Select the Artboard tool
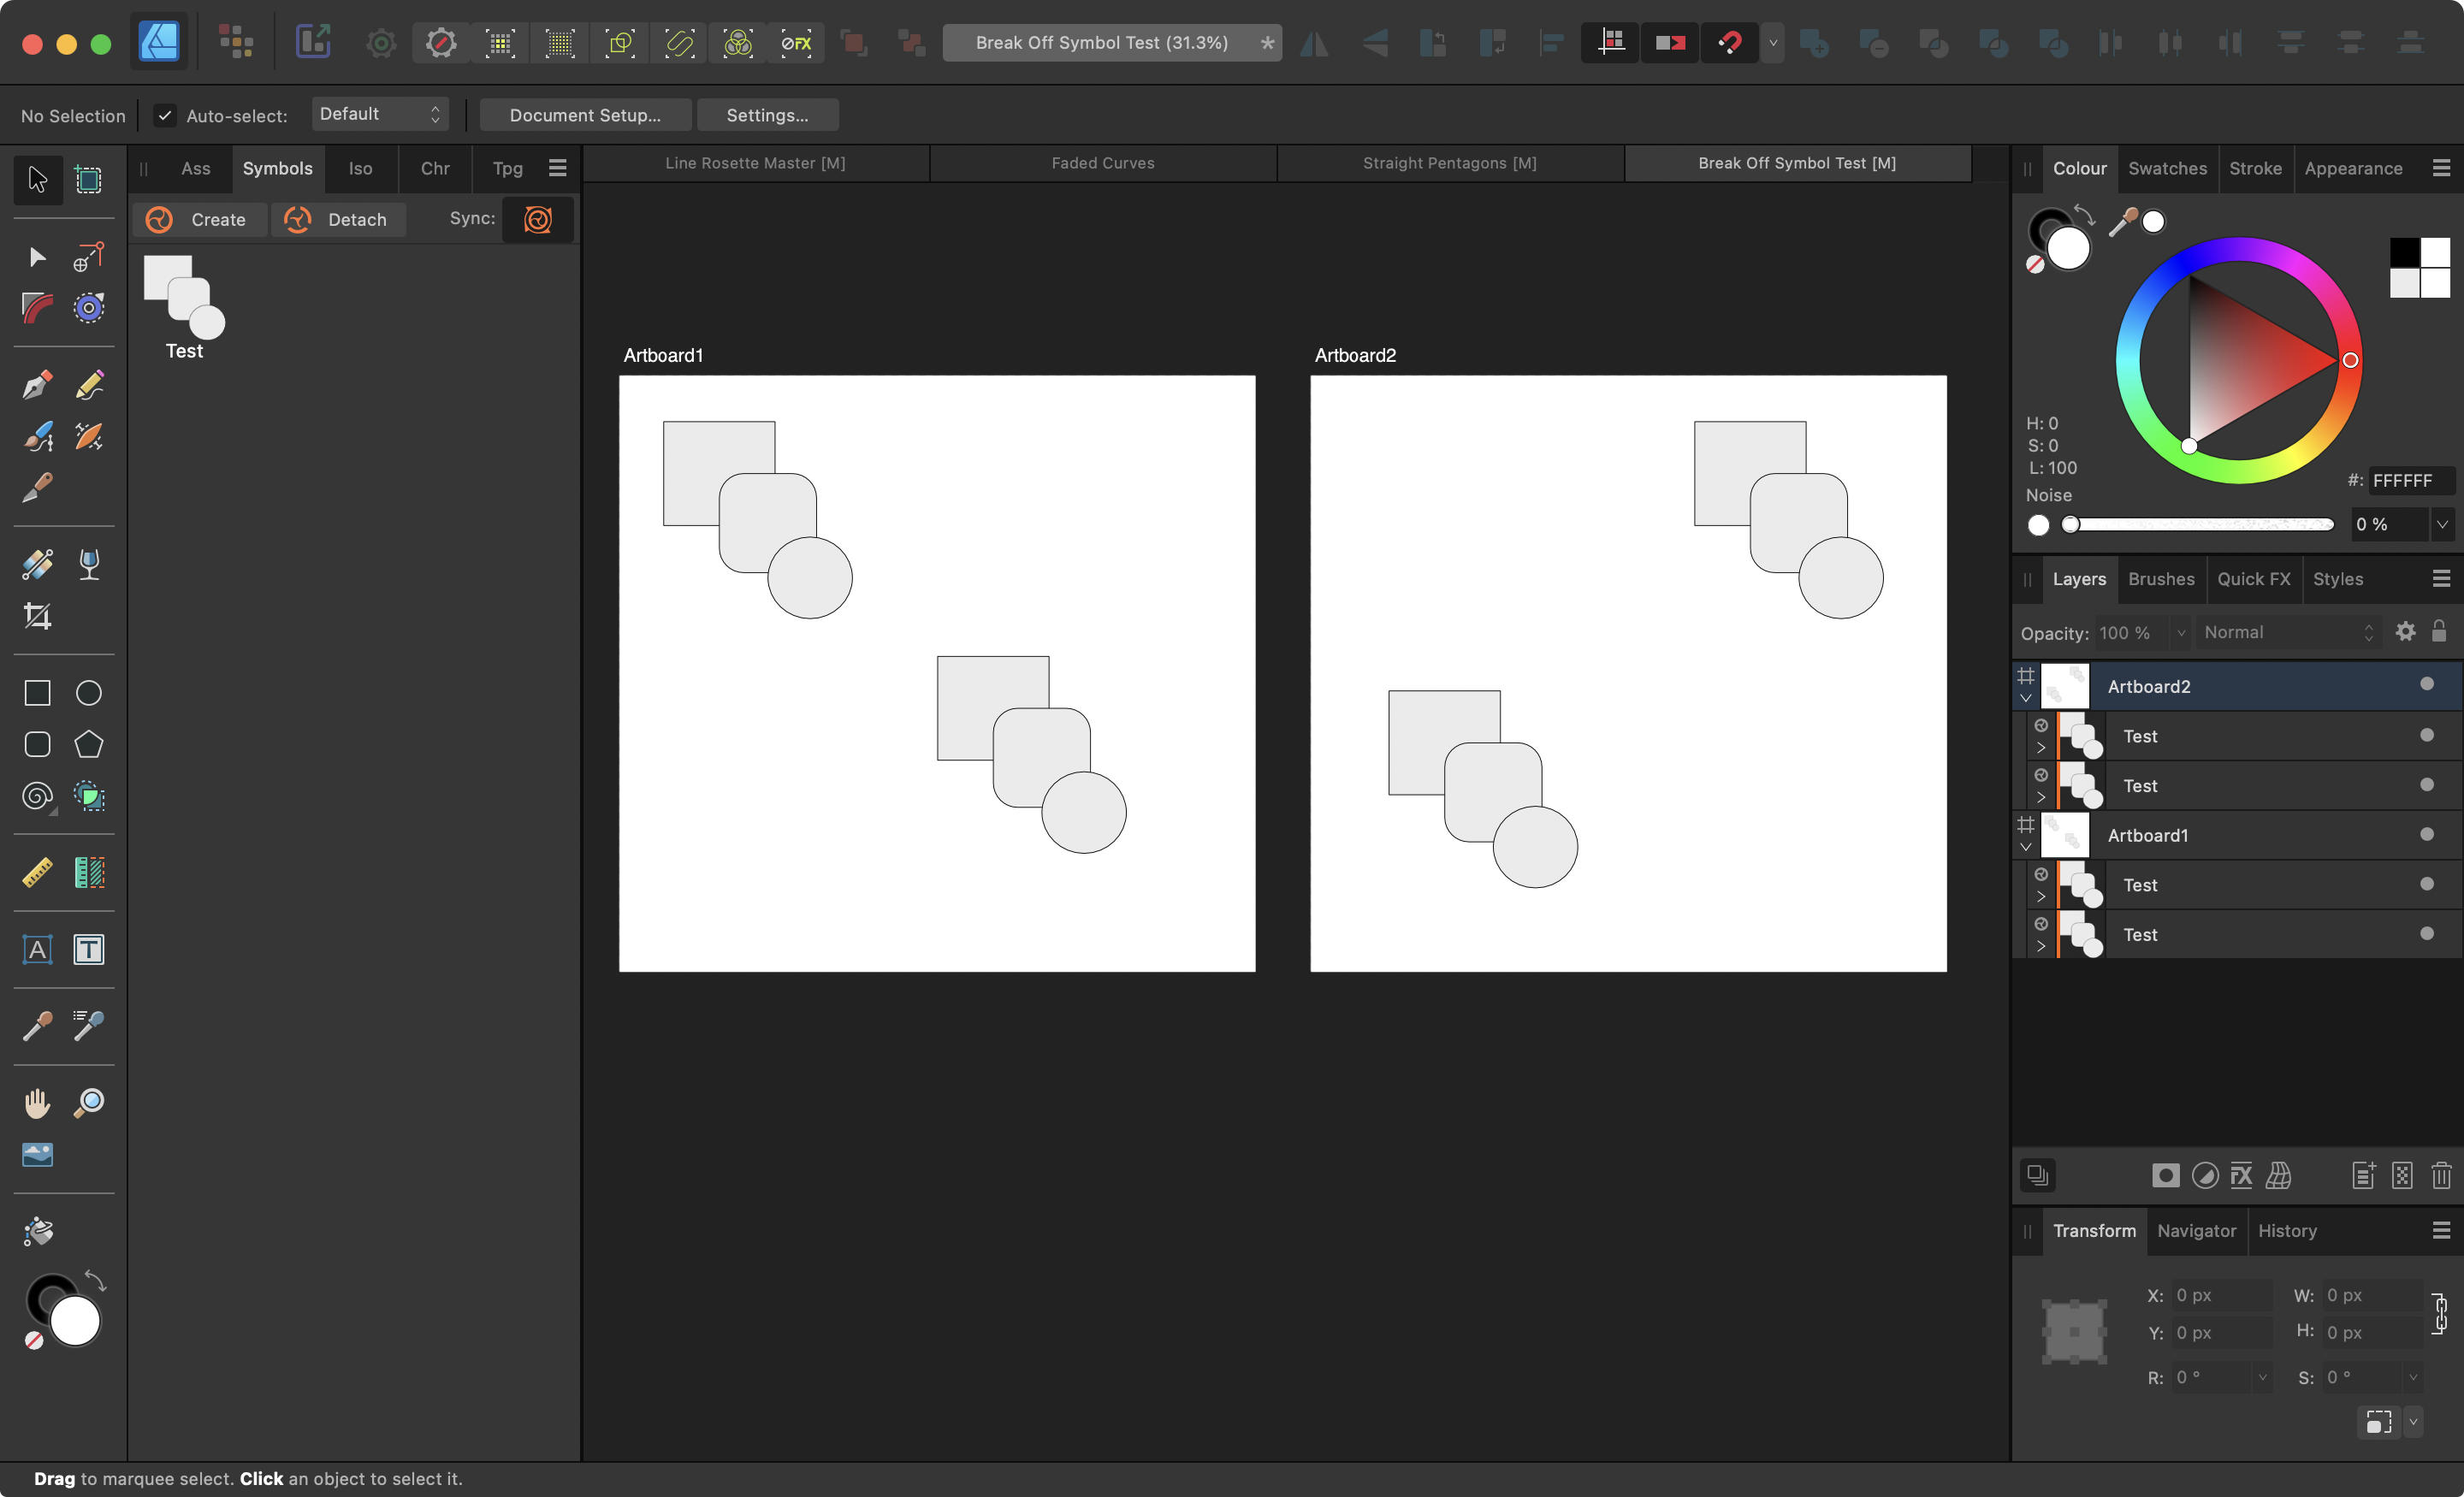Screen dimensions: 2464x1497 pyautogui.click(x=89, y=180)
